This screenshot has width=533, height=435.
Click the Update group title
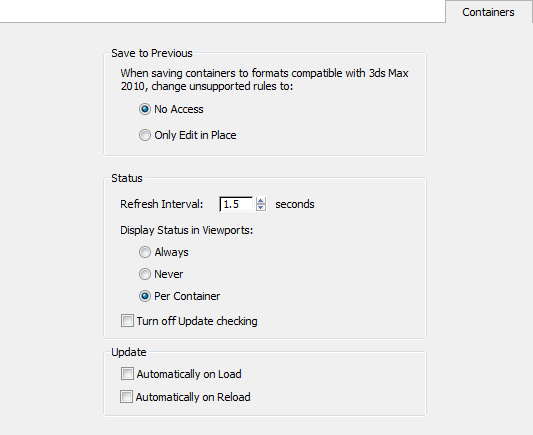[x=129, y=352]
